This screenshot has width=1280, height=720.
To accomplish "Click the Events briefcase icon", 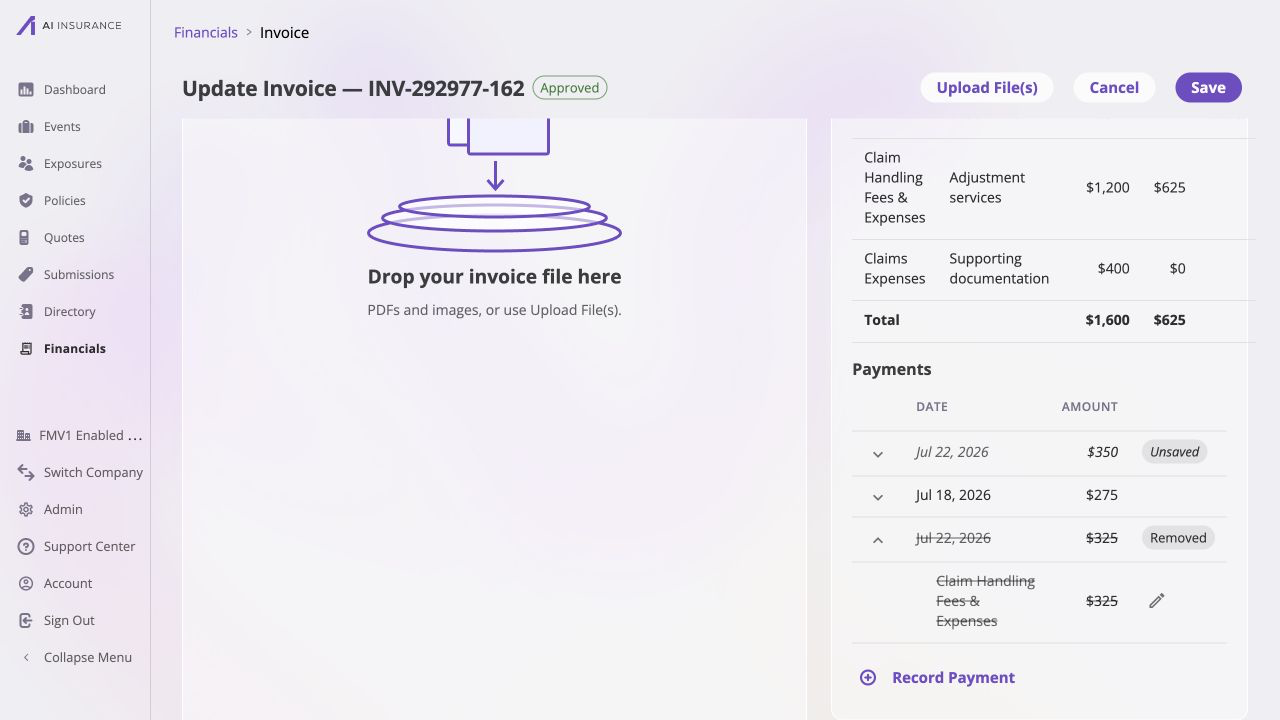I will tap(26, 127).
